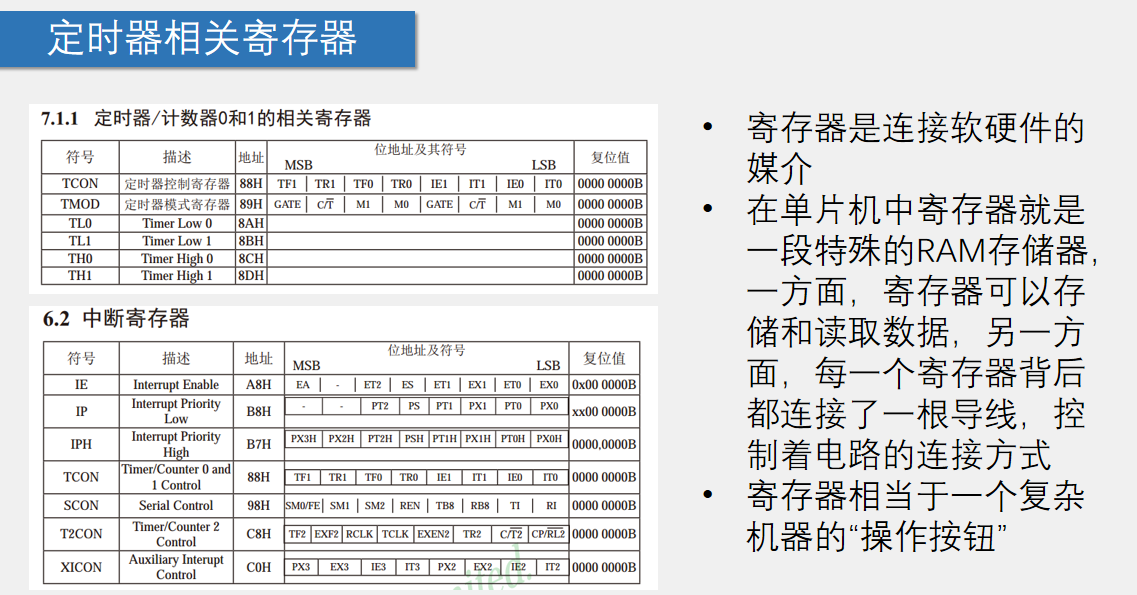Screen dimensions: 1137x595
Task: Click the SM0/FE bit in SCON row
Action: pos(303,505)
